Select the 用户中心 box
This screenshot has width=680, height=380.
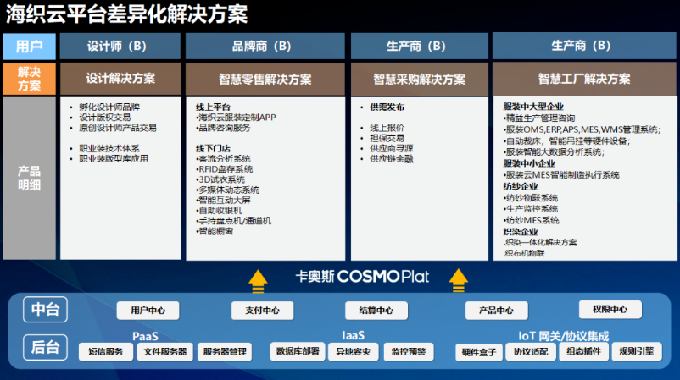pyautogui.click(x=148, y=311)
